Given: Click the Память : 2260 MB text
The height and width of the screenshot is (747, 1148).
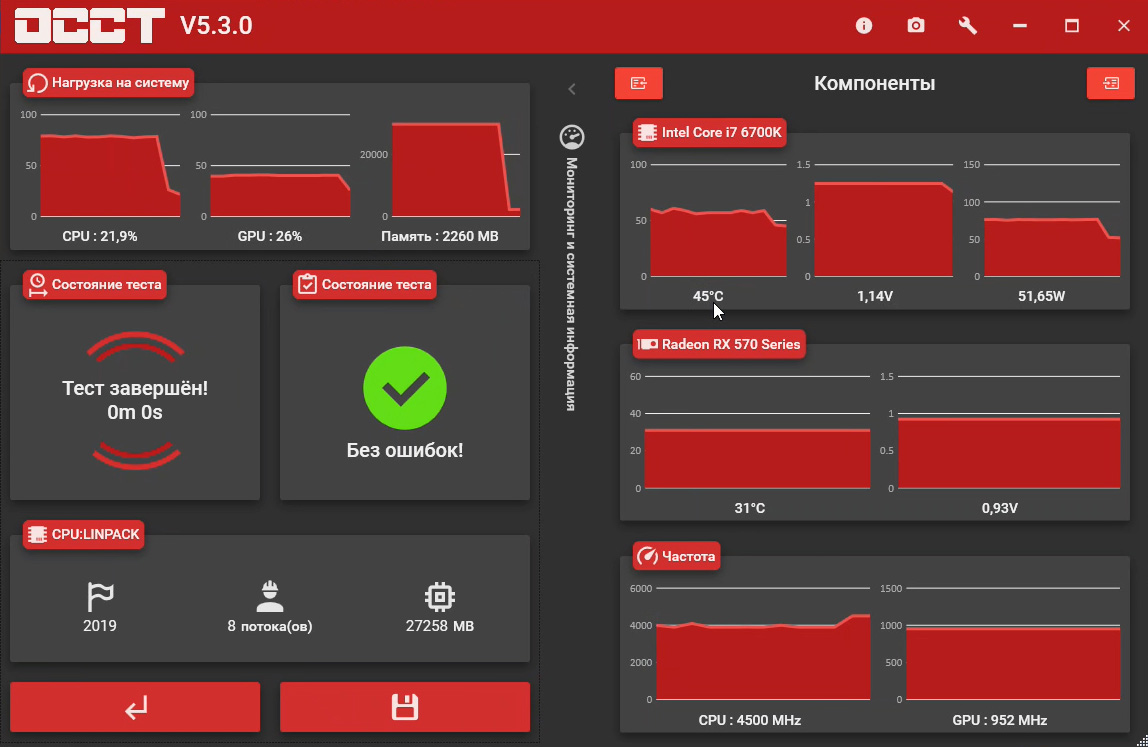Looking at the screenshot, I should (439, 237).
